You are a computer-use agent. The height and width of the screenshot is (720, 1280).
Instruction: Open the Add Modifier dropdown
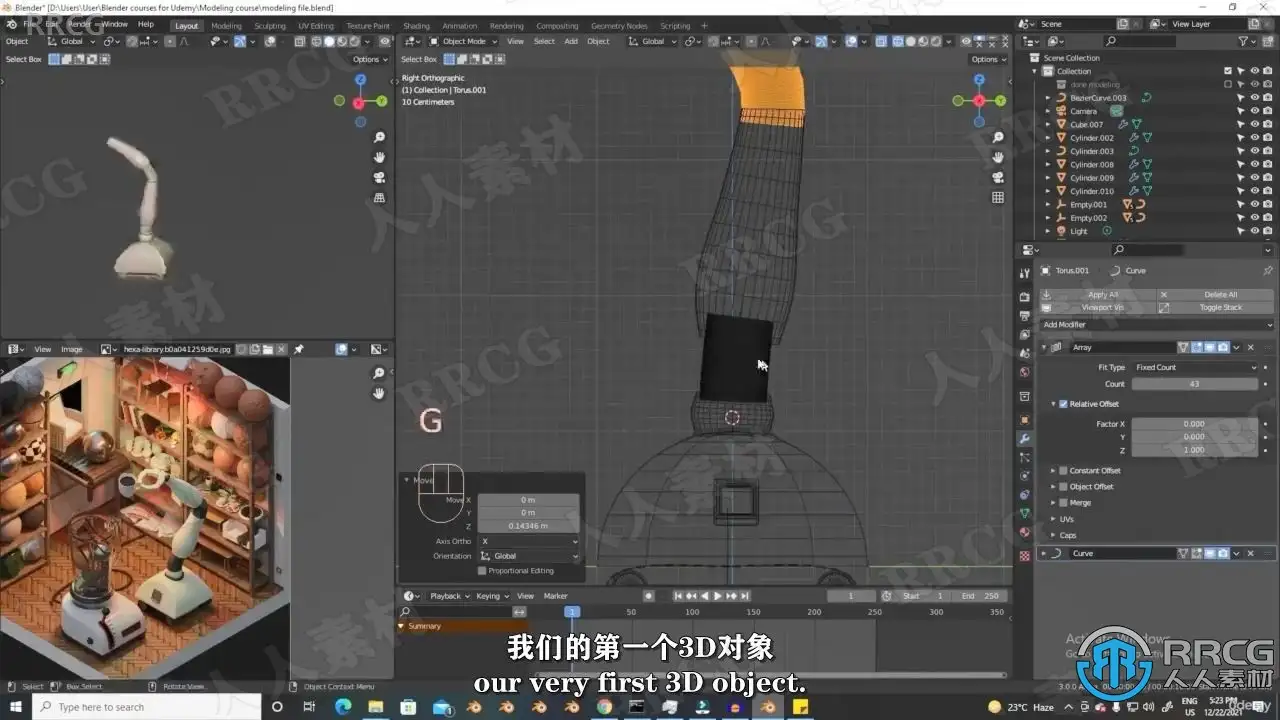pyautogui.click(x=1157, y=325)
